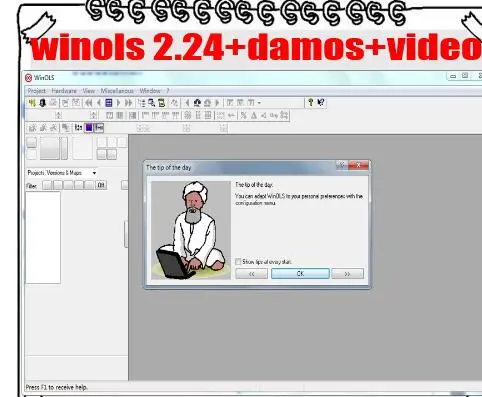This screenshot has height=397, width=482.
Task: Click the purple square icon in third toolbar
Action: 89,128
